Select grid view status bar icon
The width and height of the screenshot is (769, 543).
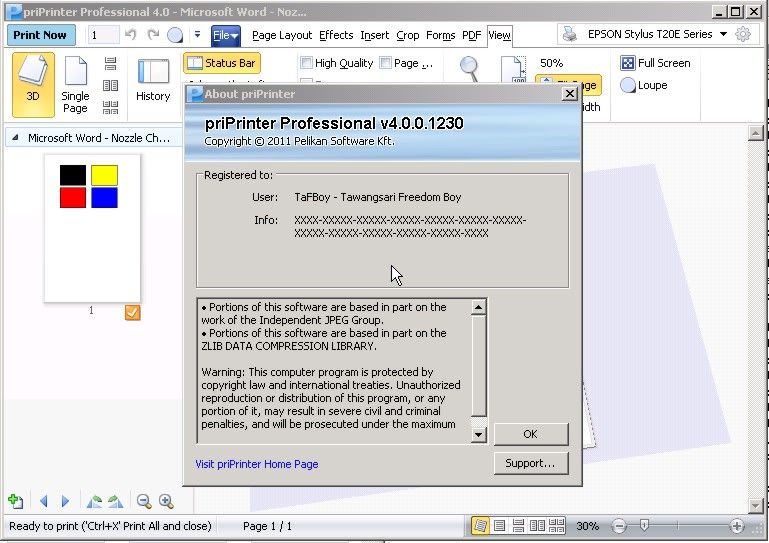[557, 526]
